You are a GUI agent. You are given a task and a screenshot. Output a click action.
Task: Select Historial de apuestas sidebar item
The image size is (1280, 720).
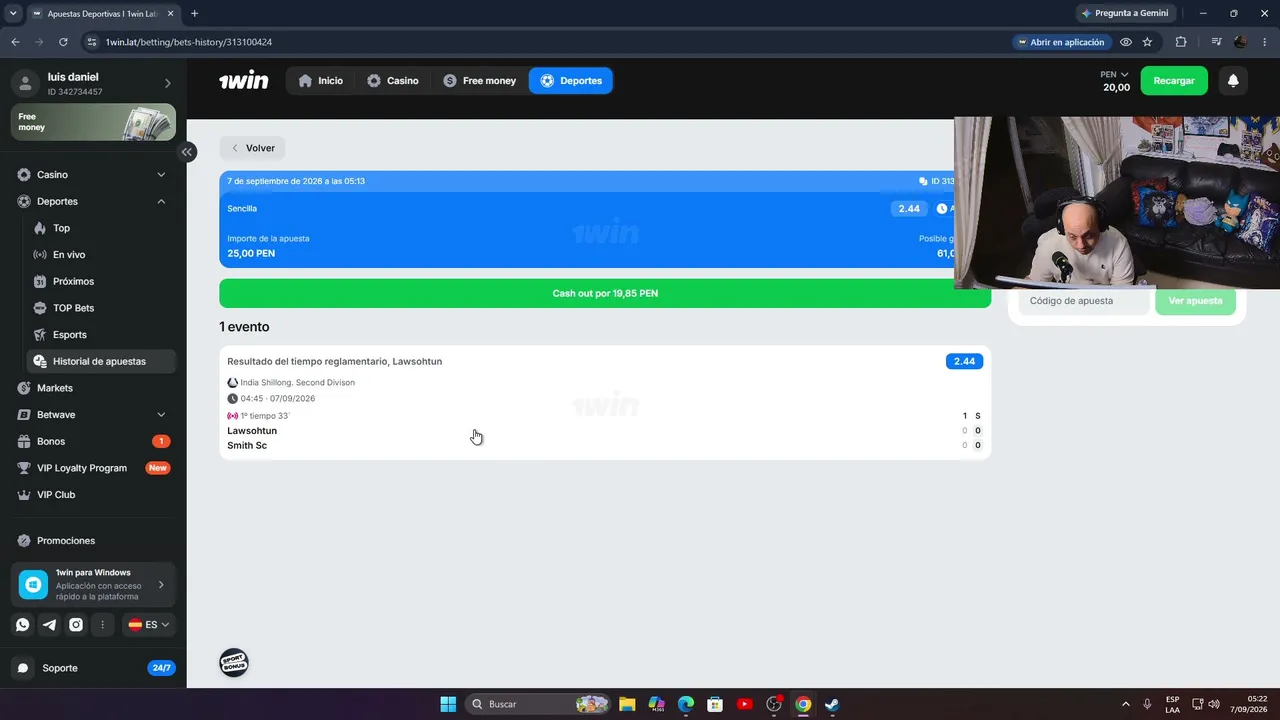coord(101,361)
